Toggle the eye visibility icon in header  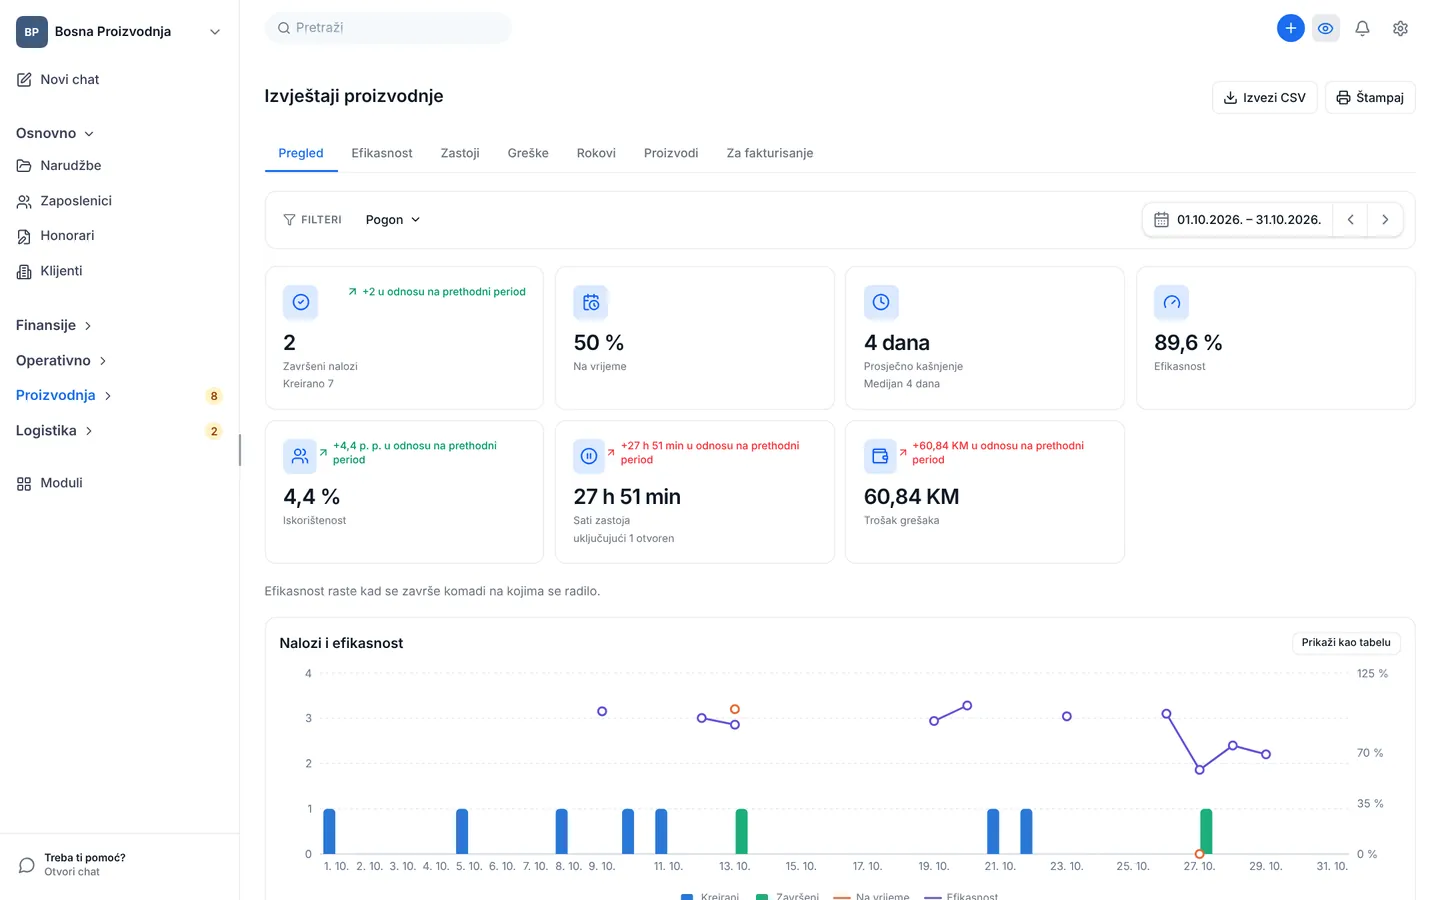(1325, 28)
